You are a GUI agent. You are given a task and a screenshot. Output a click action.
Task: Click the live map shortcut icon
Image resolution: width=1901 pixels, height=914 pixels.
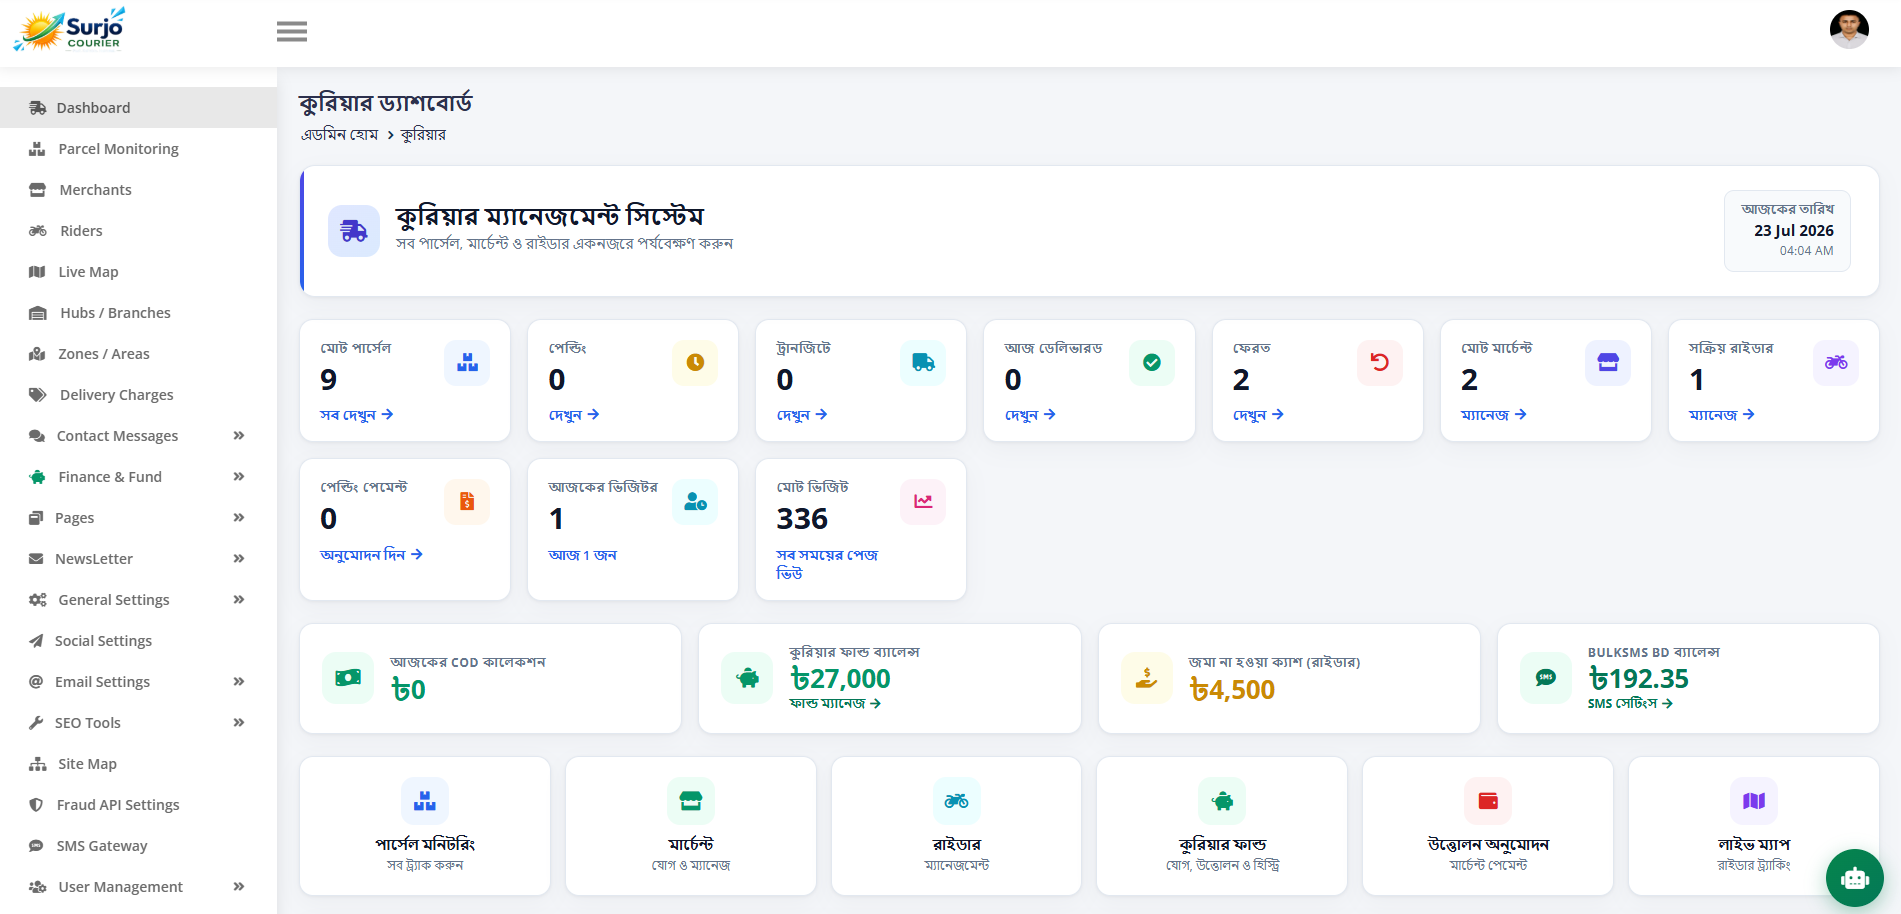(x=1754, y=801)
